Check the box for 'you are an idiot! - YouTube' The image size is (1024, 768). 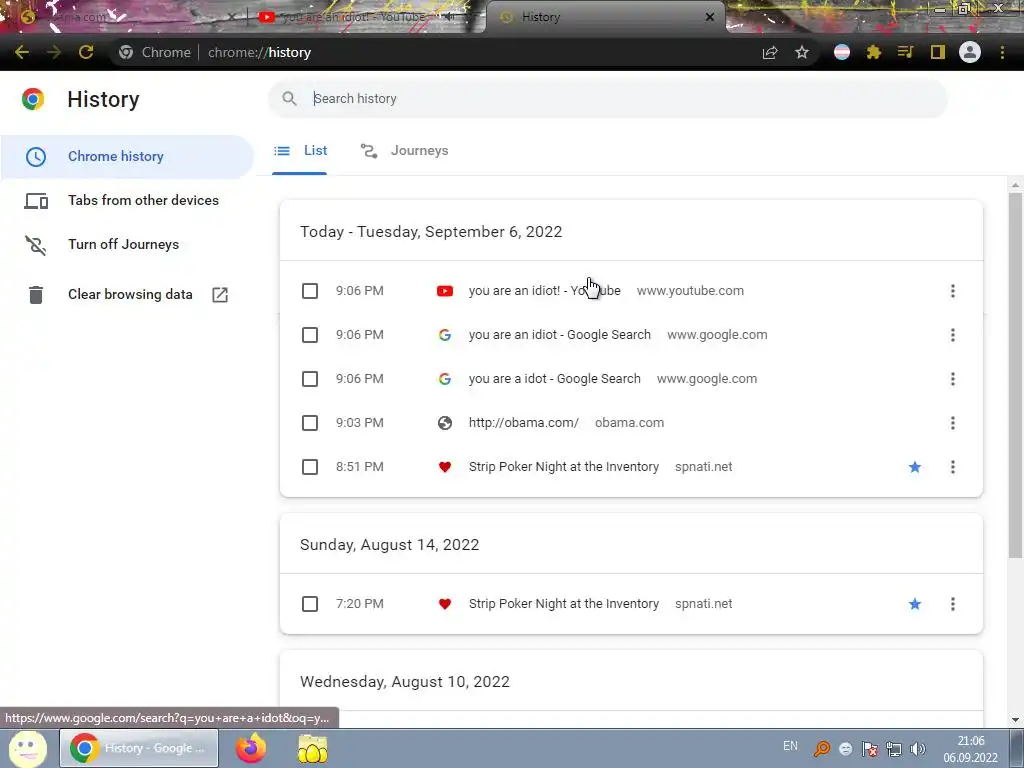coord(310,291)
